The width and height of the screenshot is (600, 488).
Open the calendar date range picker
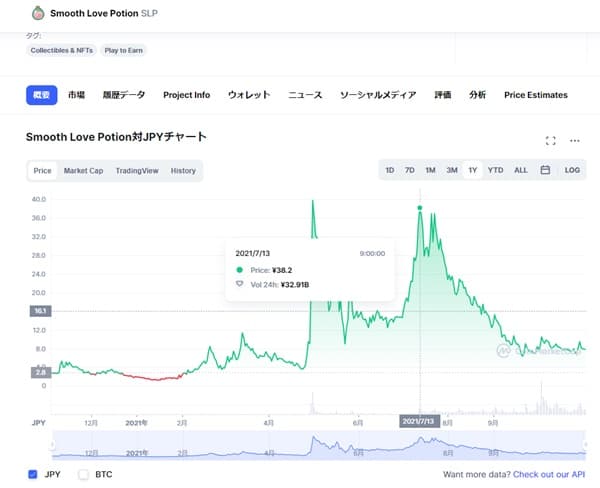tap(545, 171)
